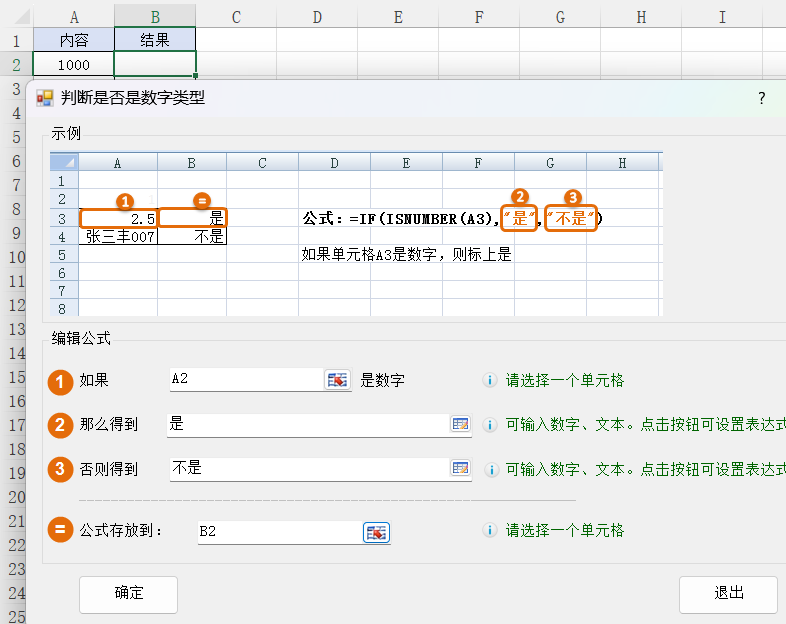The height and width of the screenshot is (624, 786).
Task: Select cell A2 containing 1000
Action: pyautogui.click(x=74, y=65)
